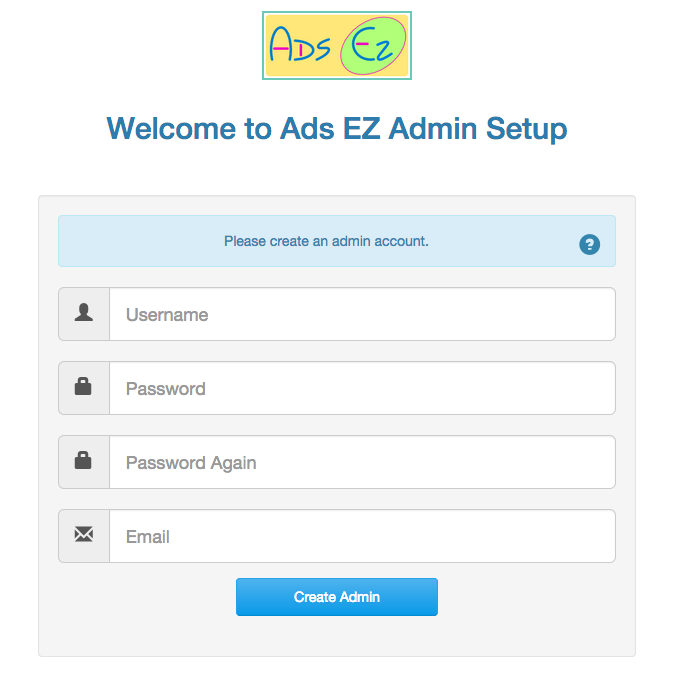Click the word Setup in the heading
Image resolution: width=678 pixels, height=699 pixels.
coord(526,129)
